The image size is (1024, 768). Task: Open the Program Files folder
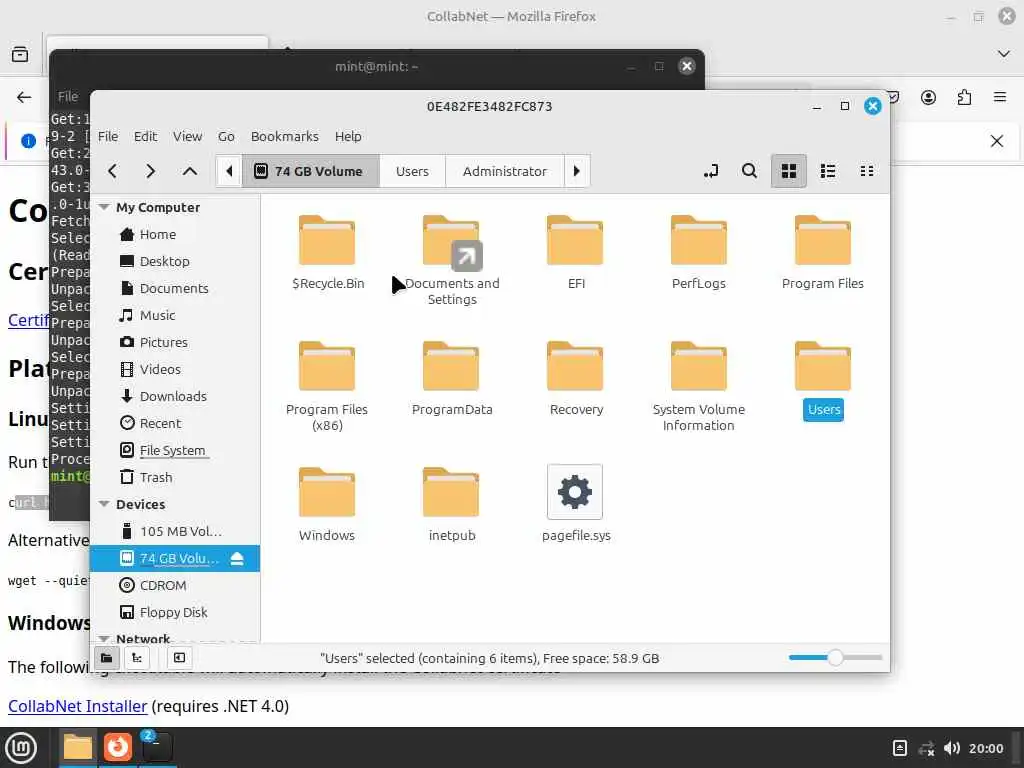(x=823, y=252)
